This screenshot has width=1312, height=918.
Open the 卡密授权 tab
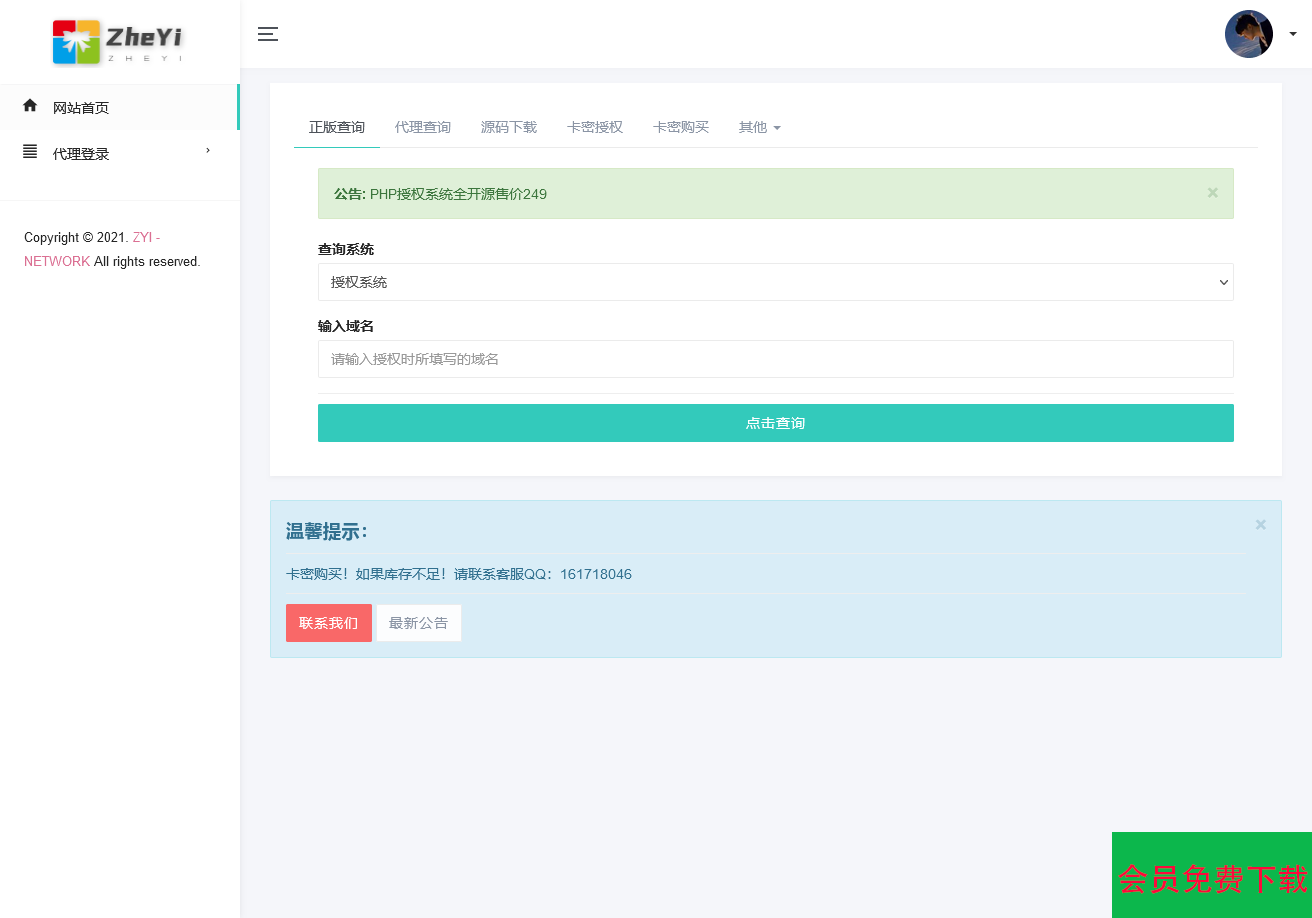594,127
